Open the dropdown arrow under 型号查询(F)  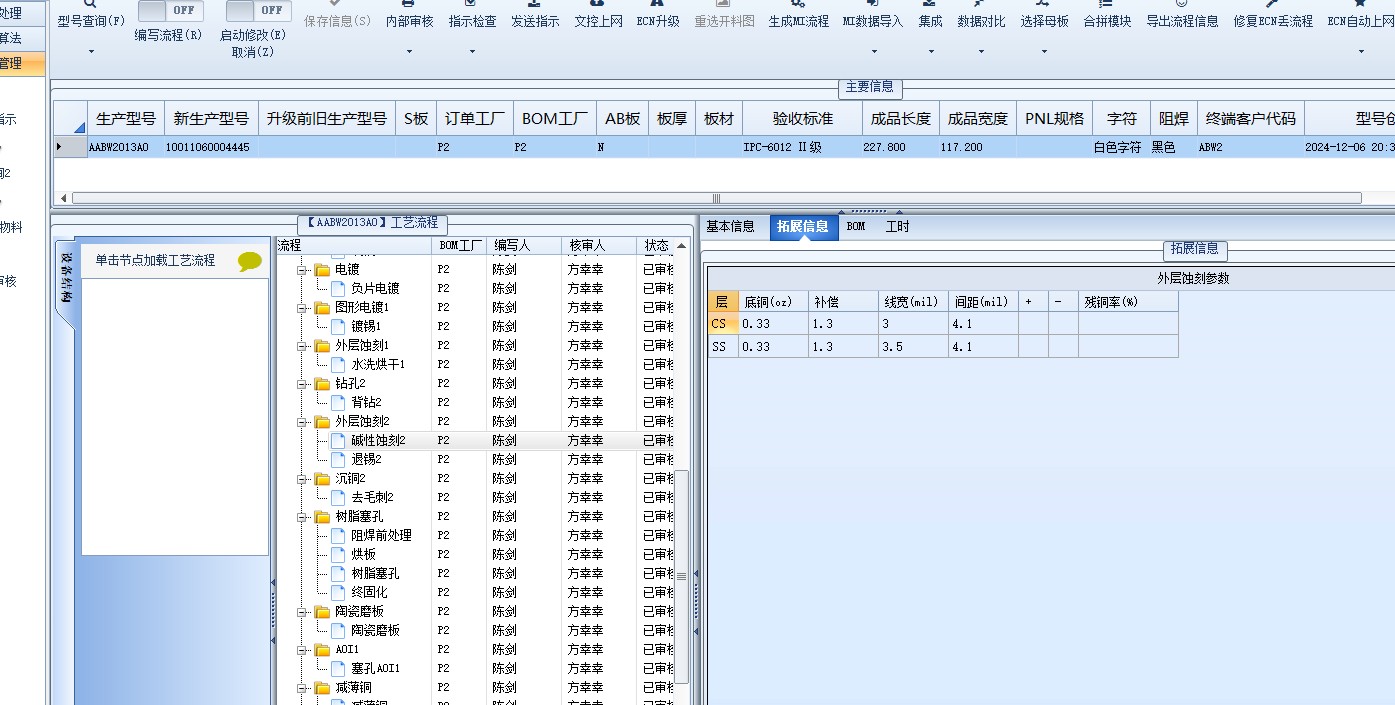click(x=91, y=51)
